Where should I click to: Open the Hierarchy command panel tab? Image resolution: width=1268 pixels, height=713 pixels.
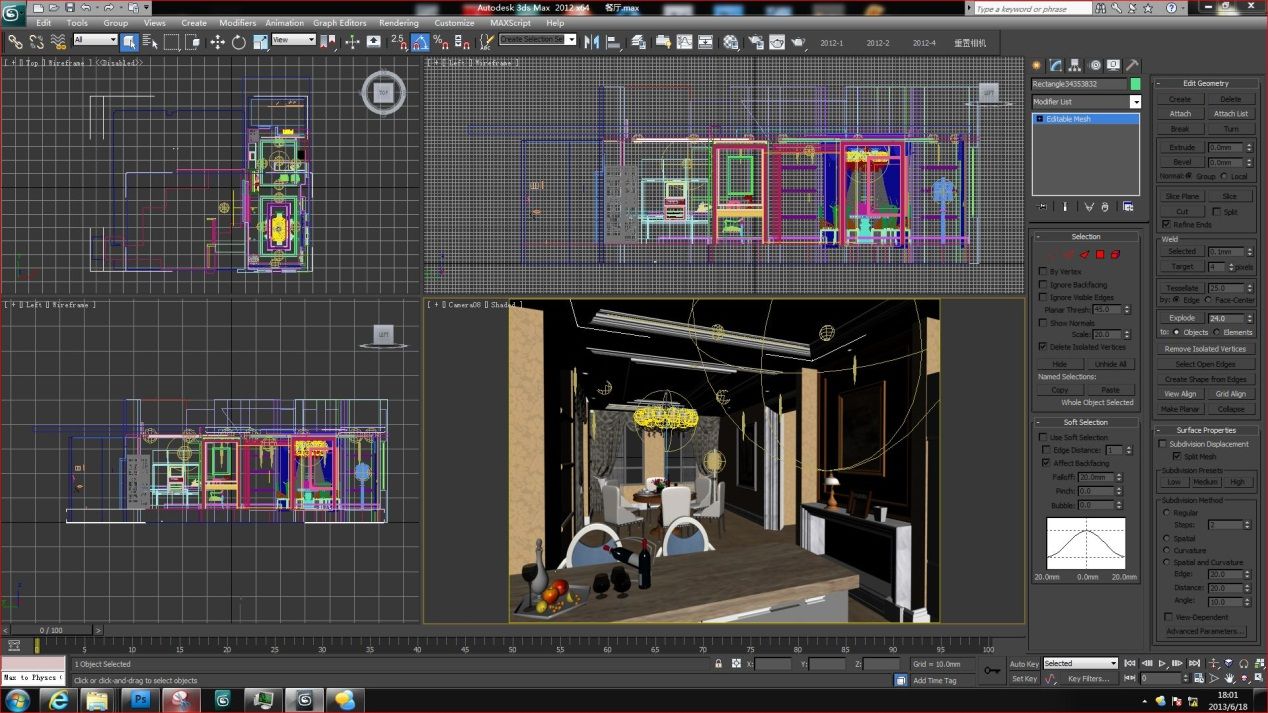1076,65
